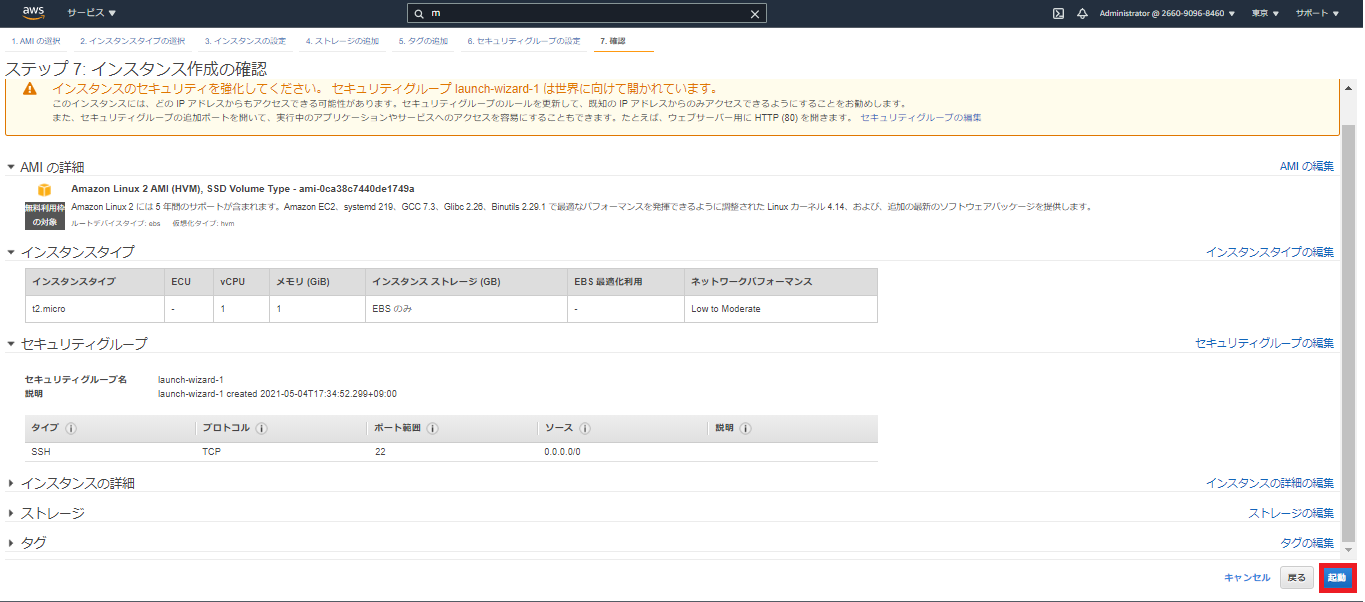1365x602 pixels.
Task: Open the インスタンスの詳細の編集 link
Action: [x=1270, y=483]
